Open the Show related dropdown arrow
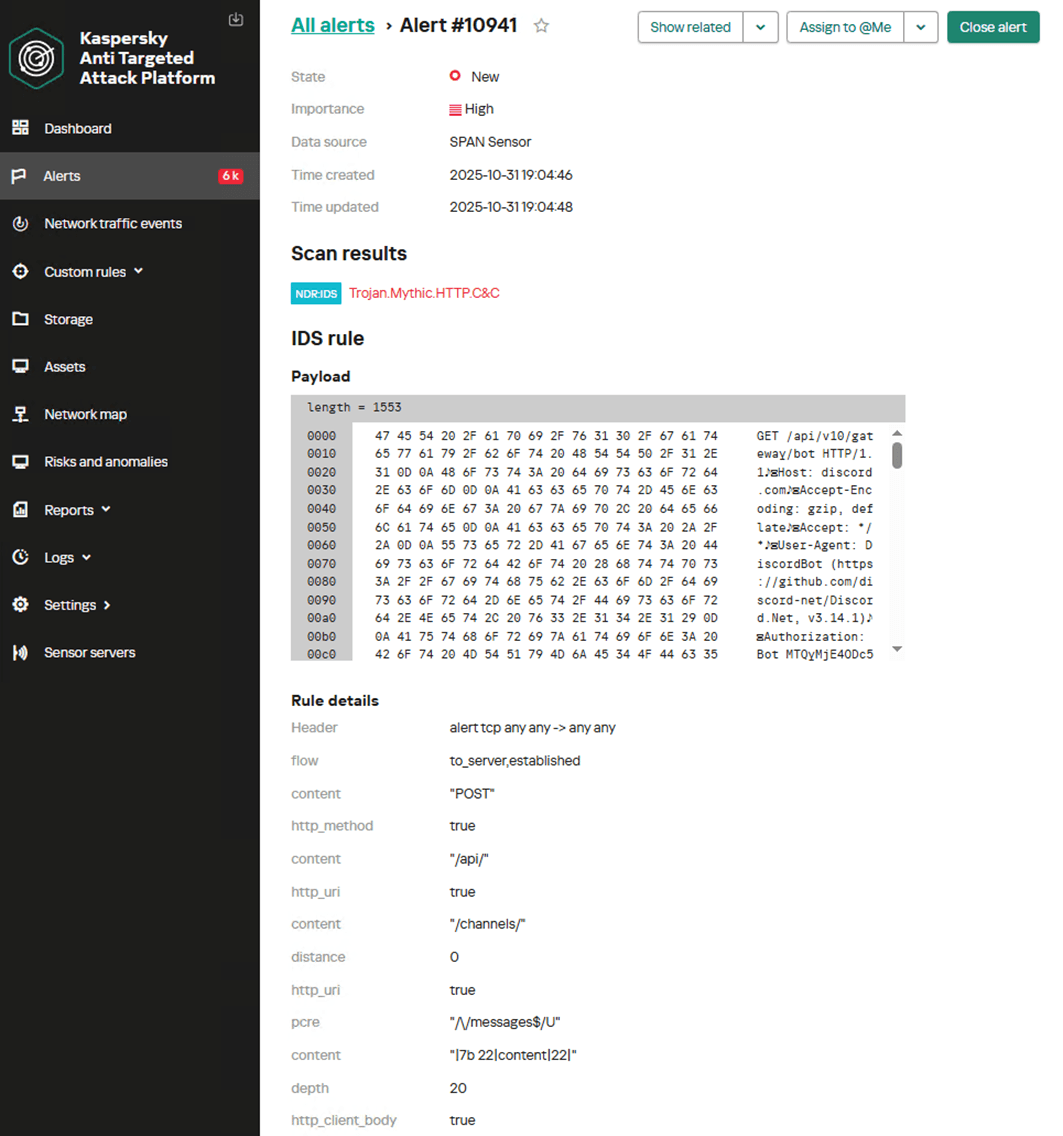This screenshot has width=1063, height=1136. tap(760, 27)
